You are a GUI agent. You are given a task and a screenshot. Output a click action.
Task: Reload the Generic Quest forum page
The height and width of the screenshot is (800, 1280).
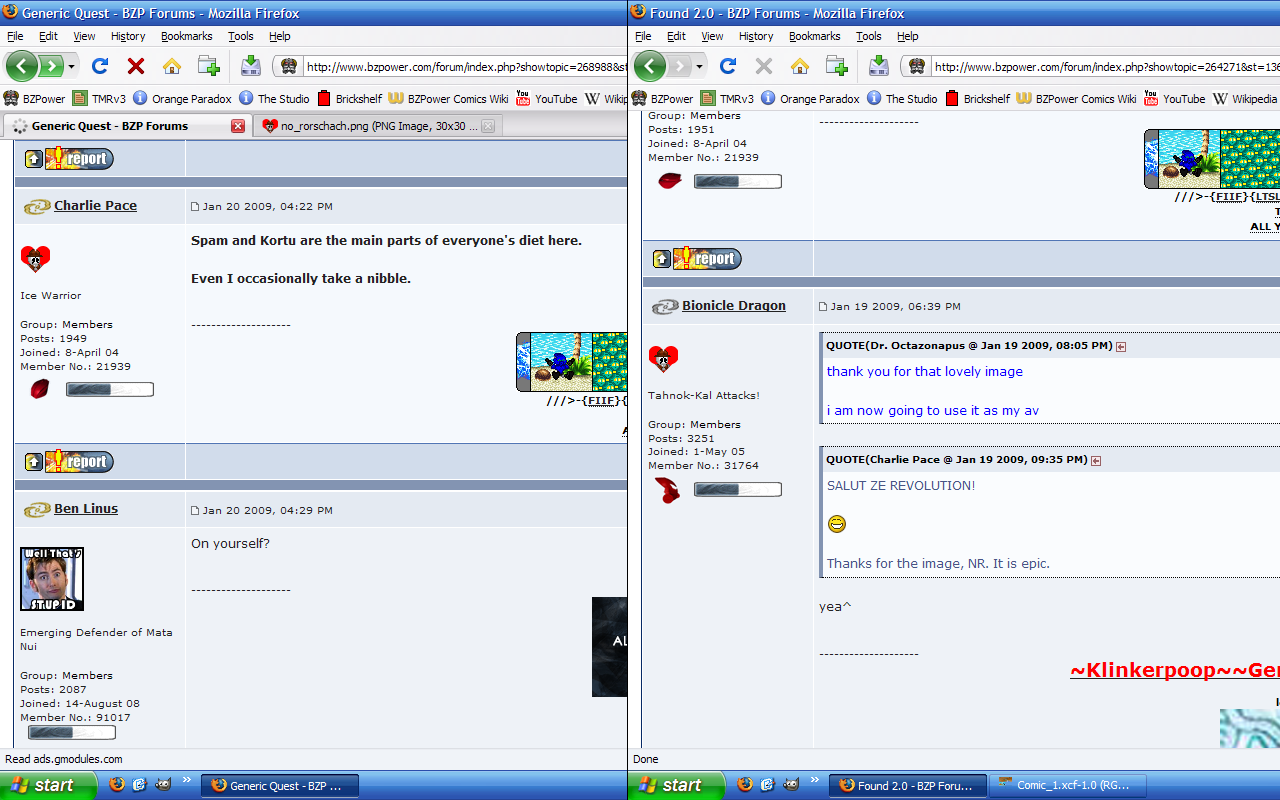coord(100,66)
